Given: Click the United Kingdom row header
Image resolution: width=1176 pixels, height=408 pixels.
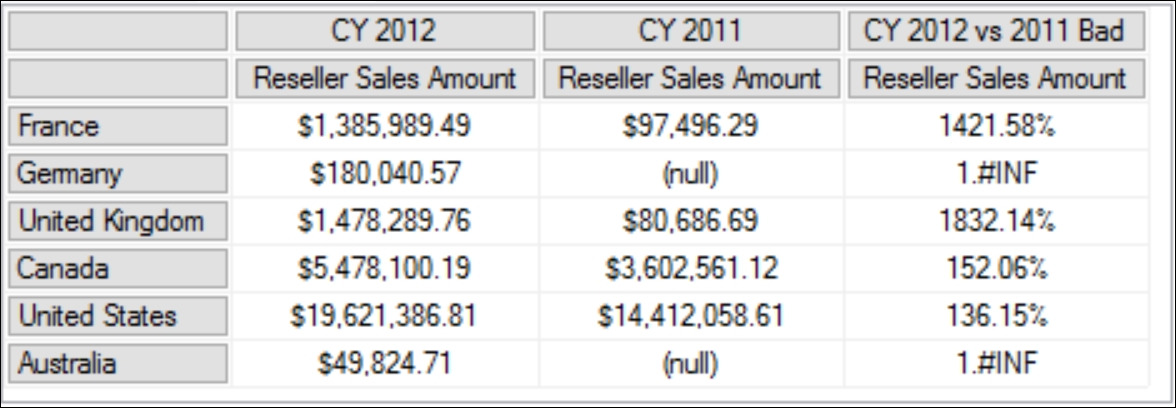Looking at the screenshot, I should click(x=118, y=221).
